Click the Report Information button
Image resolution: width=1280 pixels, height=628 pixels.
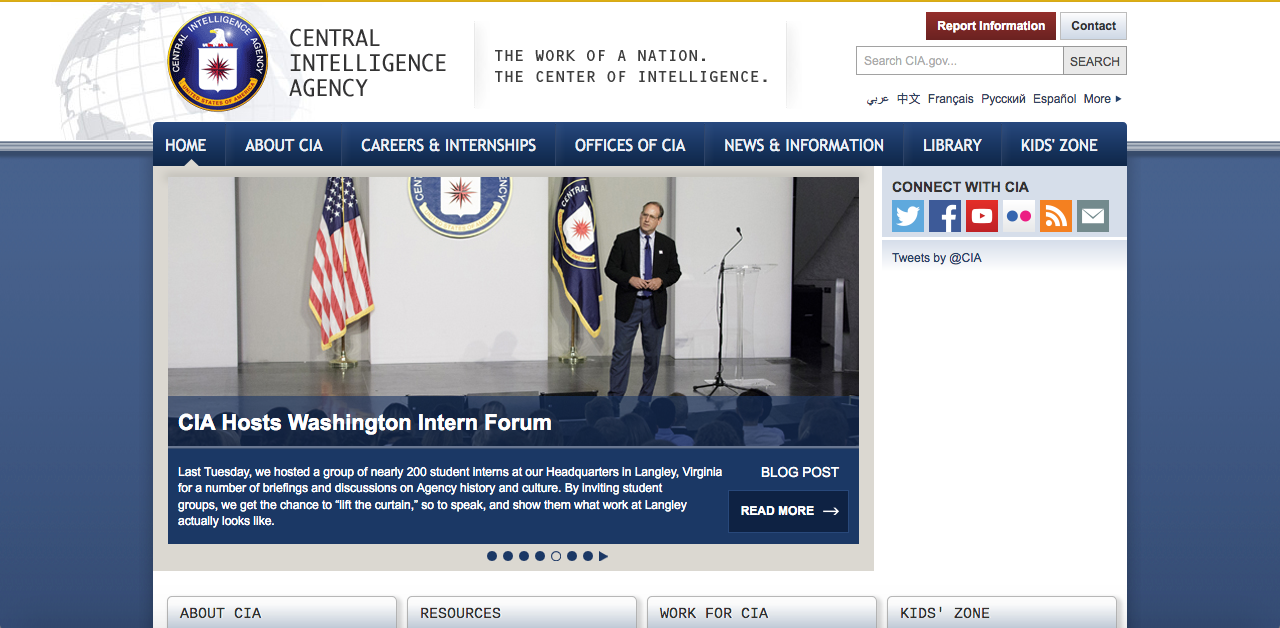[991, 26]
